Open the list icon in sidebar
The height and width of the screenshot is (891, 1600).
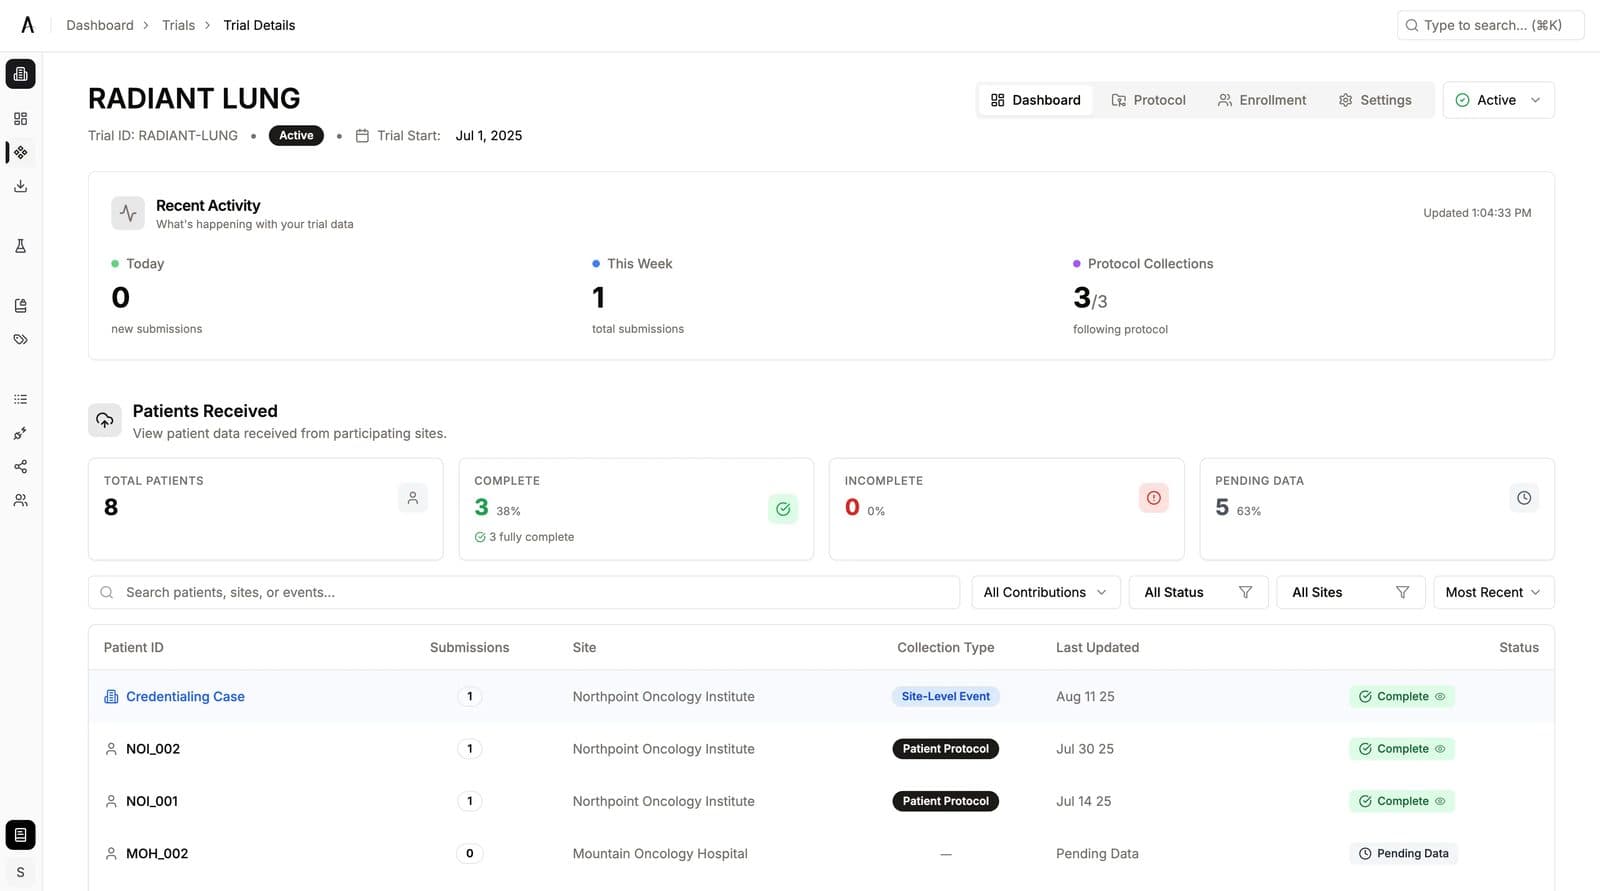point(20,400)
